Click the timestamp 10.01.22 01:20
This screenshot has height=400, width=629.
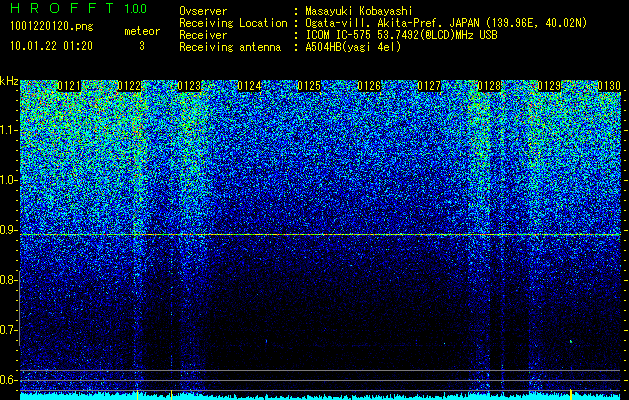coord(51,46)
